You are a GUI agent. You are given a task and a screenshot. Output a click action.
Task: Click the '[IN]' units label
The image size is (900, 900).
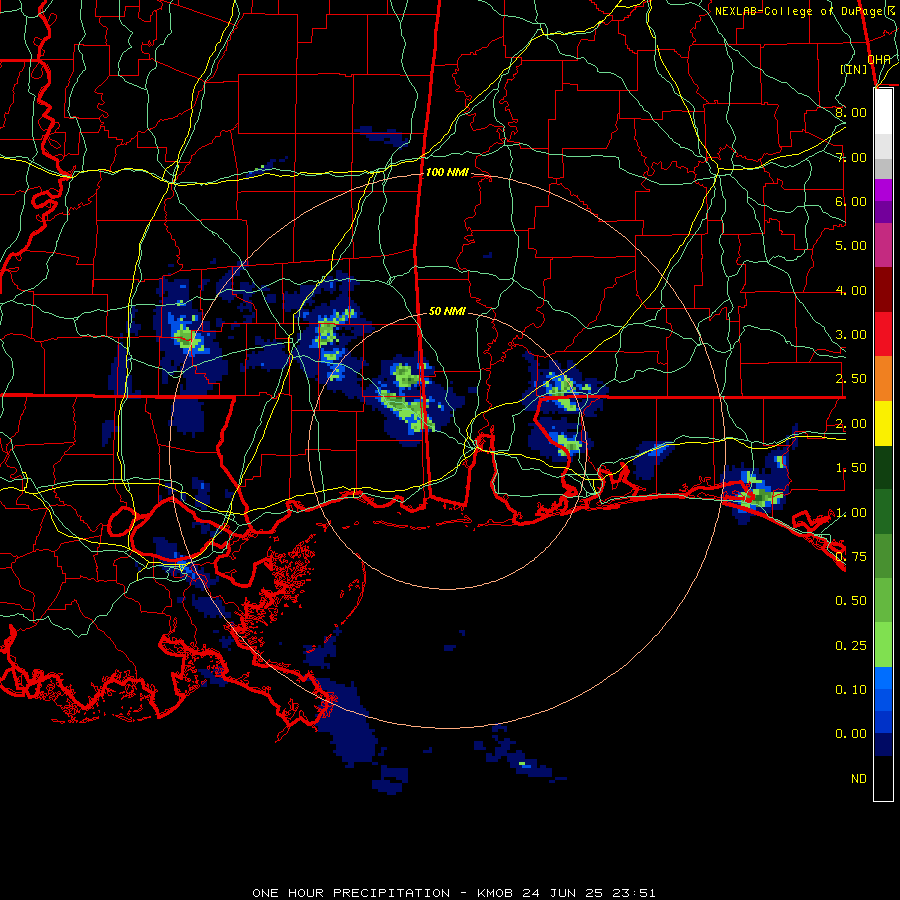coord(854,69)
